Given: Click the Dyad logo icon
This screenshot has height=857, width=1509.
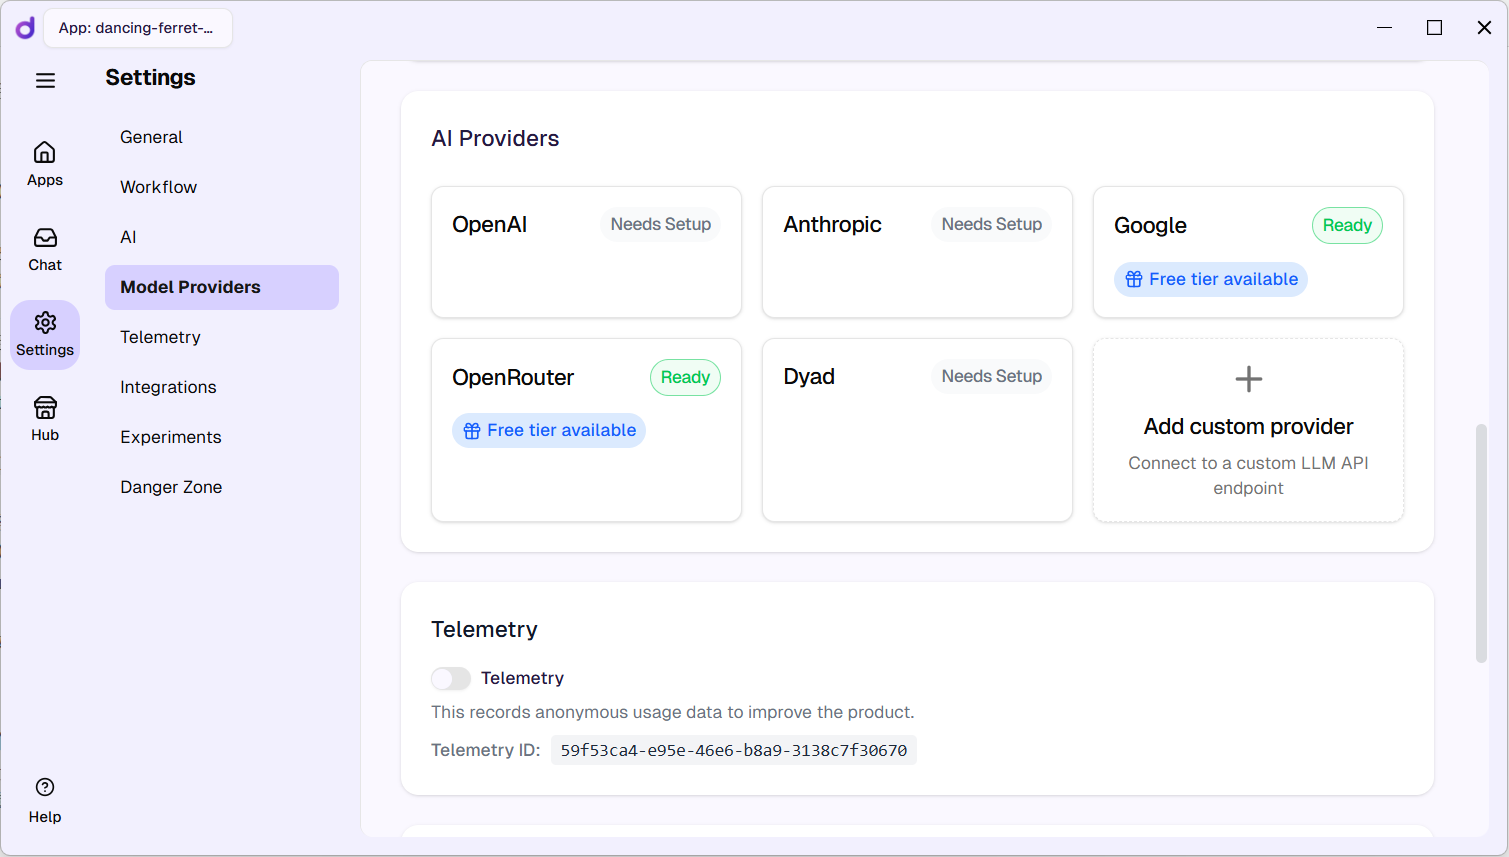Looking at the screenshot, I should 25,28.
